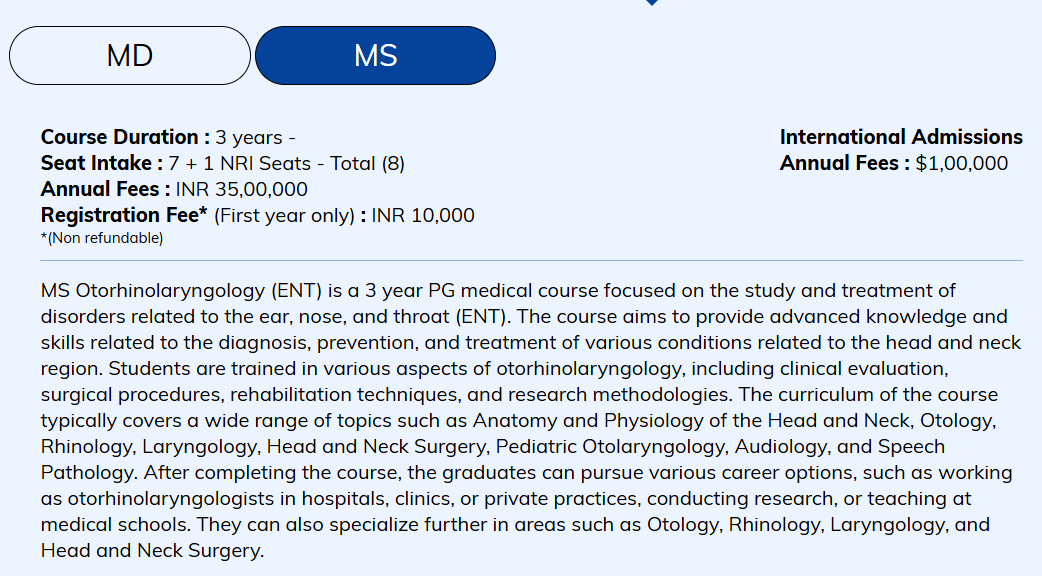Viewport: 1042px width, 576px height.
Task: Click the final line 'Head and Neck Surgery.'
Action: [152, 550]
